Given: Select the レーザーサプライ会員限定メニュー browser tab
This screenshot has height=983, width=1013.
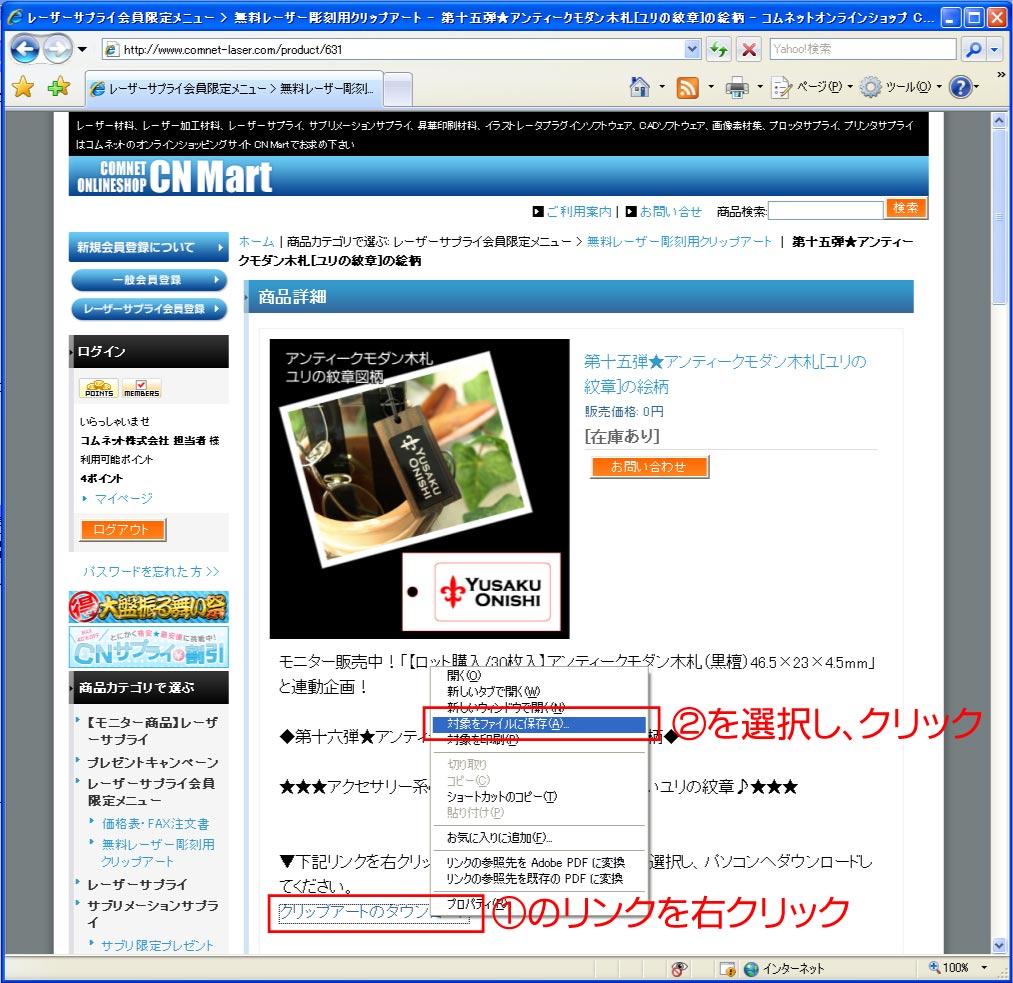Looking at the screenshot, I should (x=235, y=88).
